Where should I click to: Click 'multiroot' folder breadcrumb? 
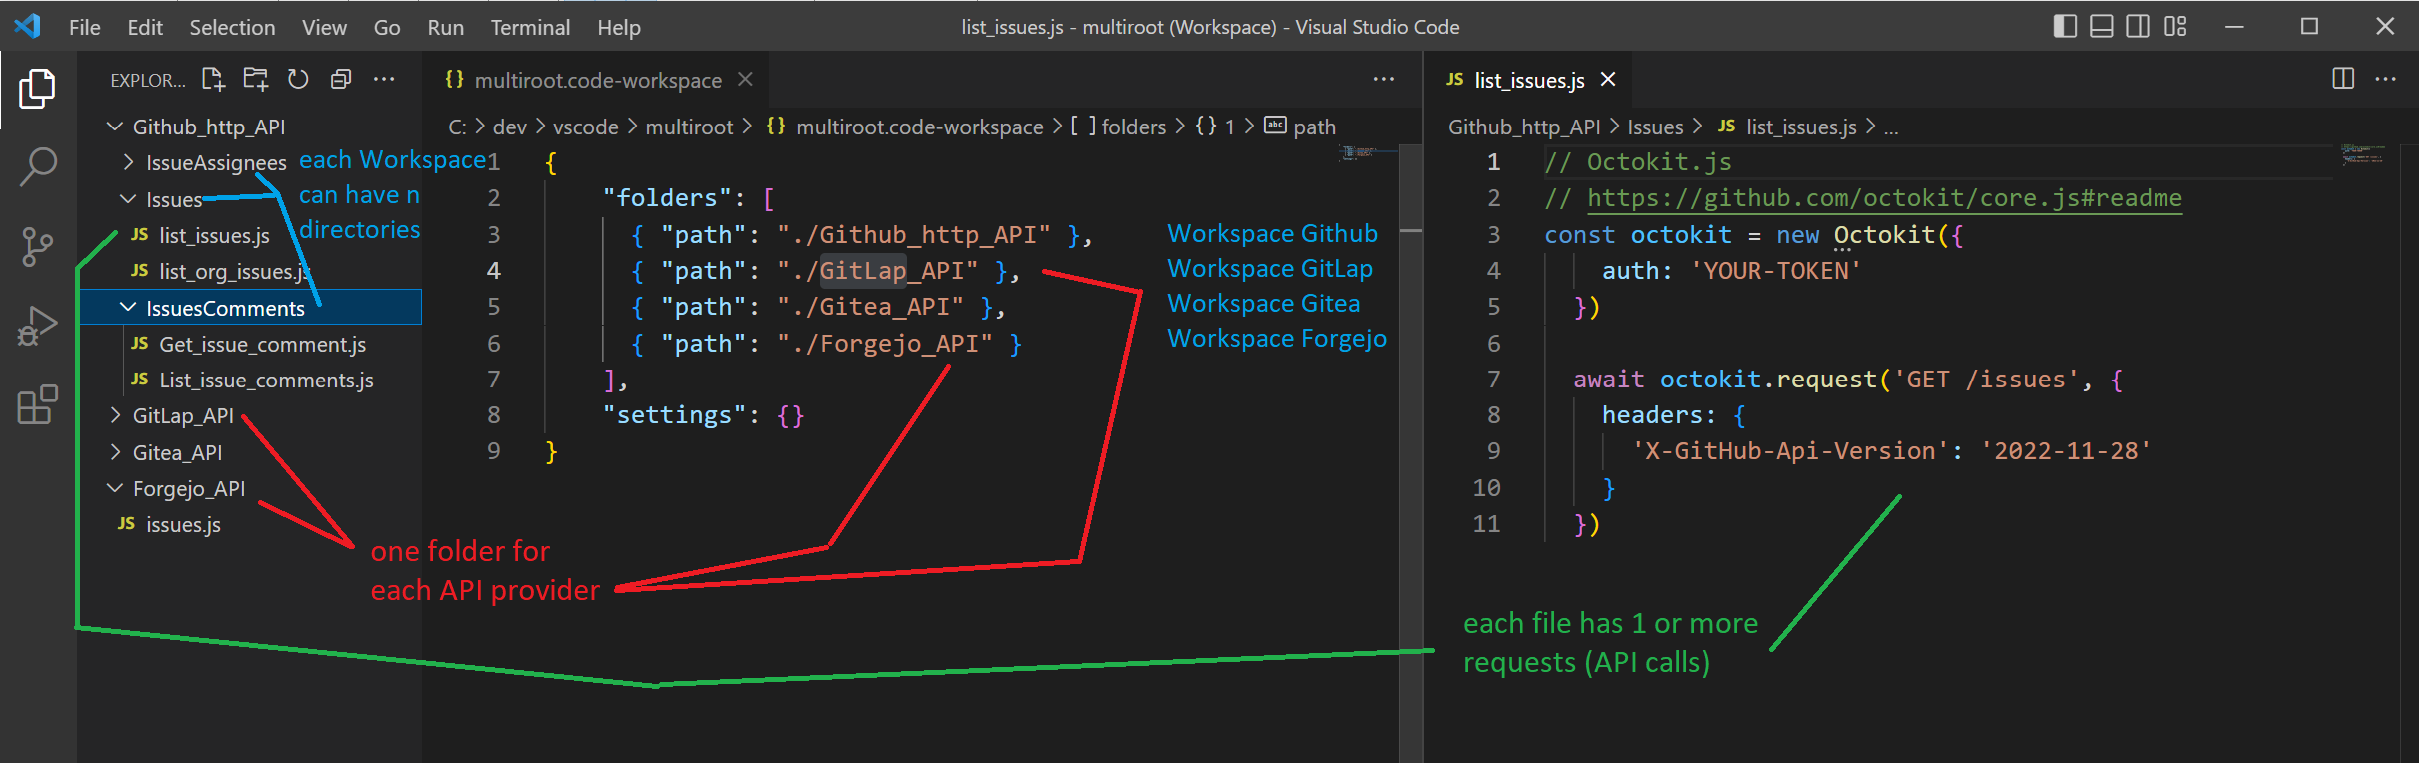click(689, 126)
